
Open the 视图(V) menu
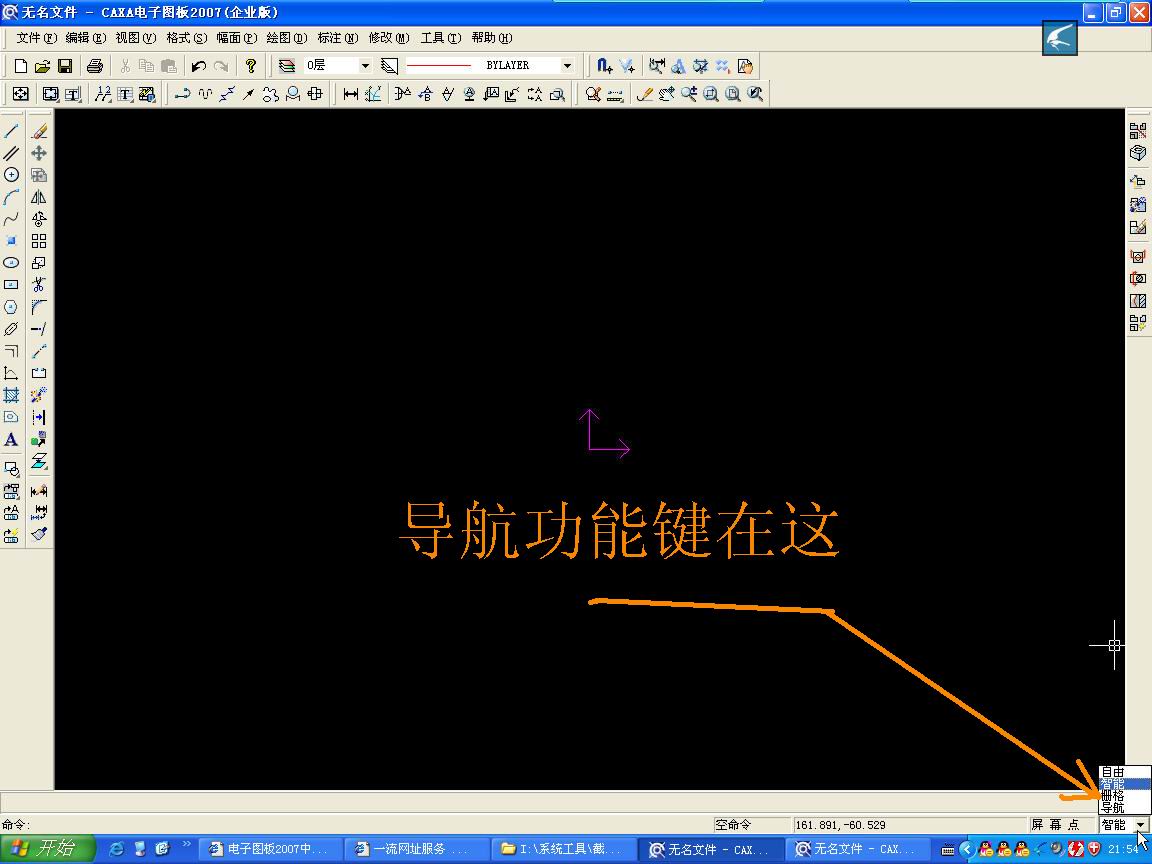coord(136,37)
